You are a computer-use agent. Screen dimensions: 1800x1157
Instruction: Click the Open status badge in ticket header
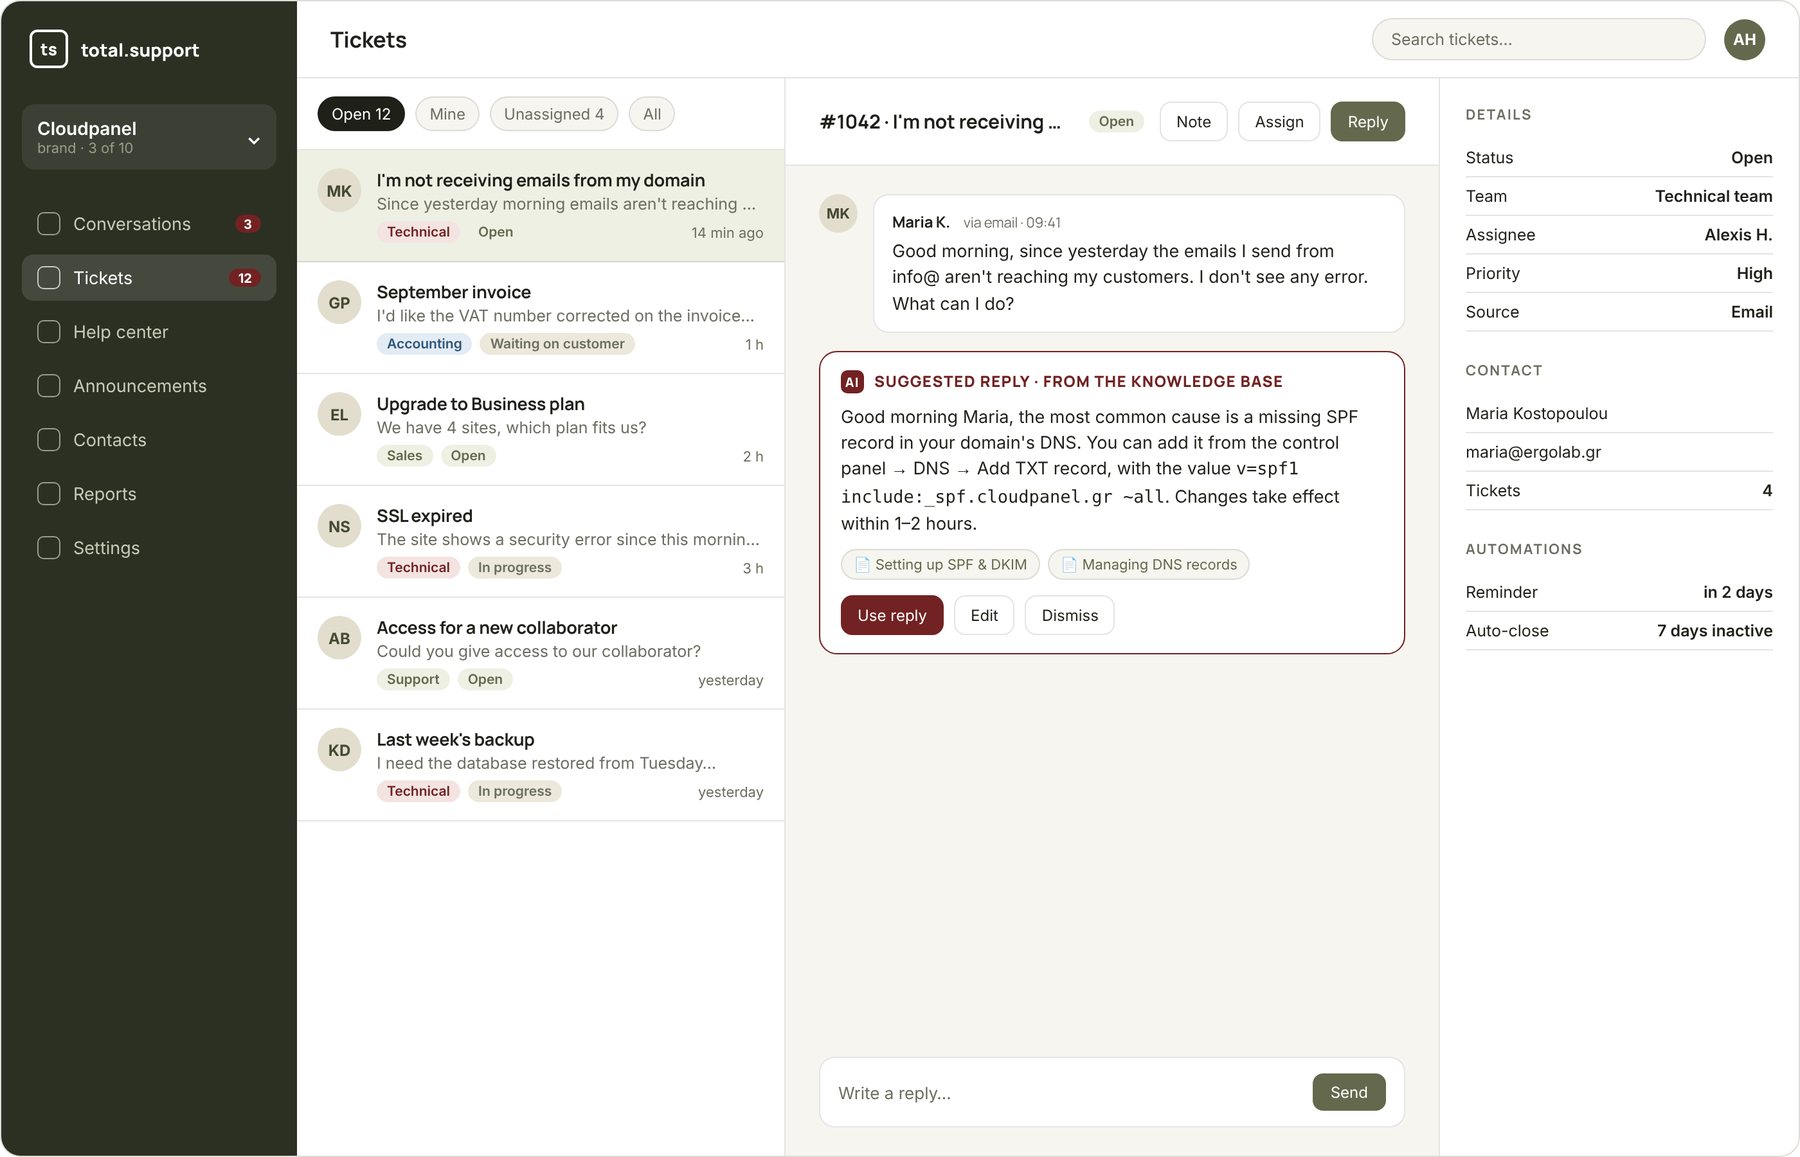1116,122
